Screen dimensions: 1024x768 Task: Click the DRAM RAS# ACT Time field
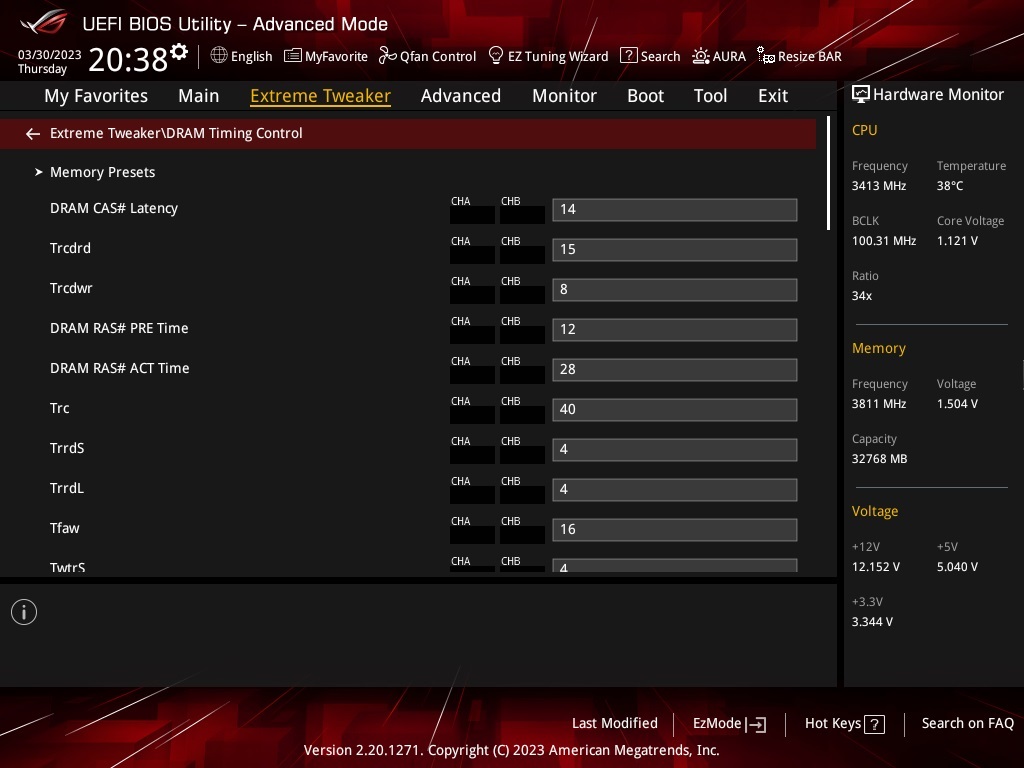point(675,370)
